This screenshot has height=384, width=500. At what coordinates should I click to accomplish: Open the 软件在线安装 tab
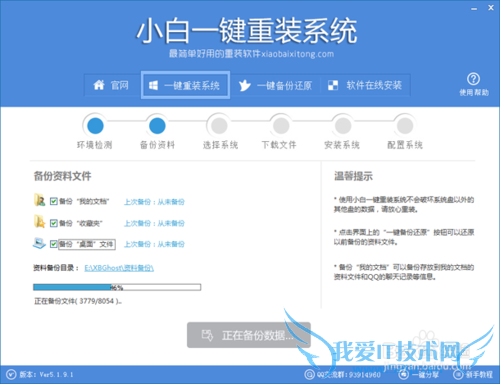(x=365, y=85)
